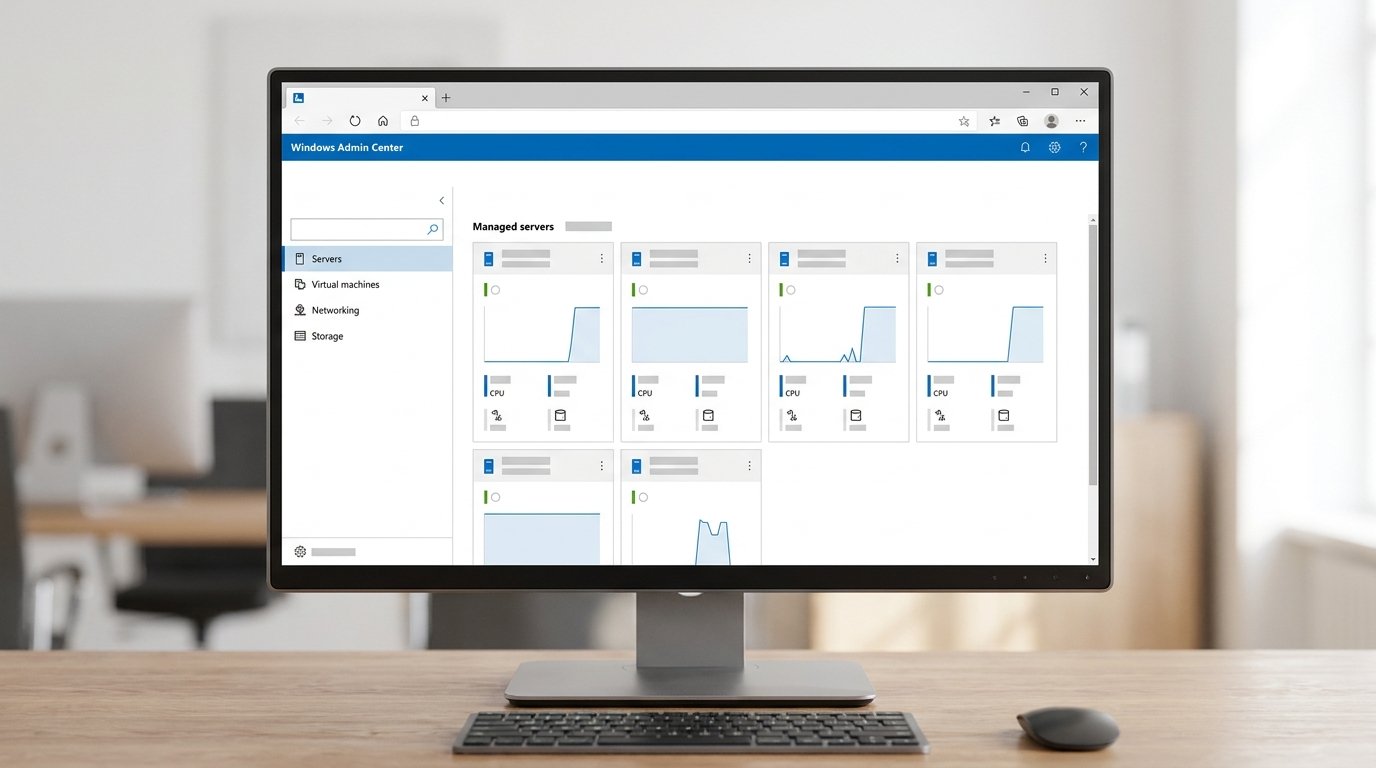Click the spiky usage chart thumbnail

(x=838, y=334)
